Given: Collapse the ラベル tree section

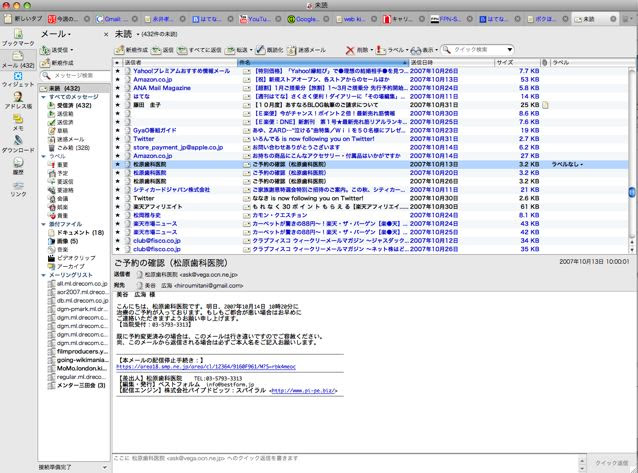Looking at the screenshot, I should [44, 156].
